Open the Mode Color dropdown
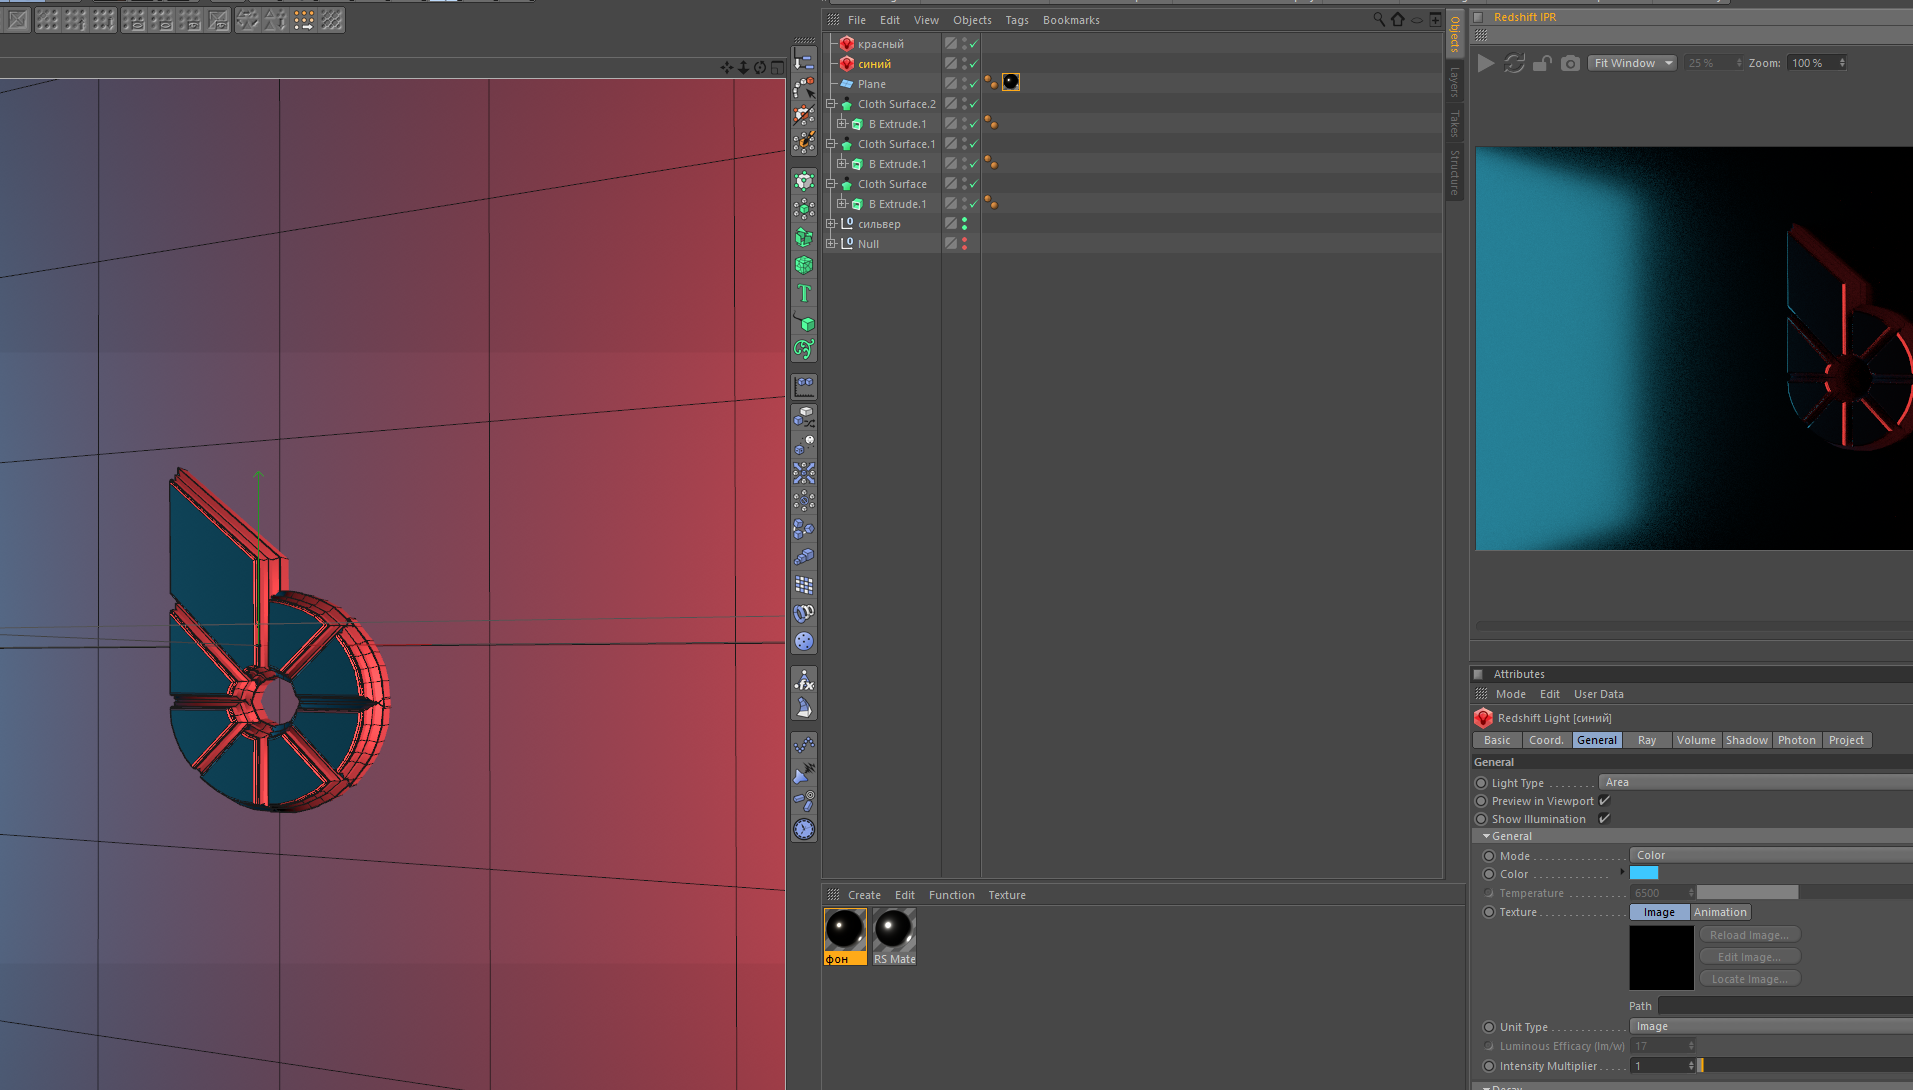Screen dimensions: 1913x1090 click(x=1771, y=855)
